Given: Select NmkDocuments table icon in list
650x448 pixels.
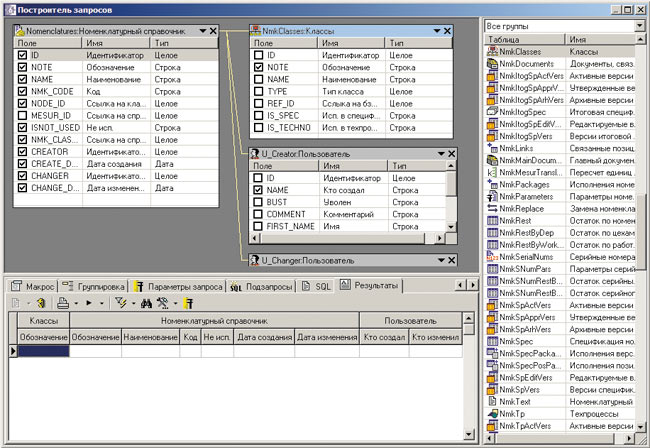Looking at the screenshot, I should click(491, 63).
